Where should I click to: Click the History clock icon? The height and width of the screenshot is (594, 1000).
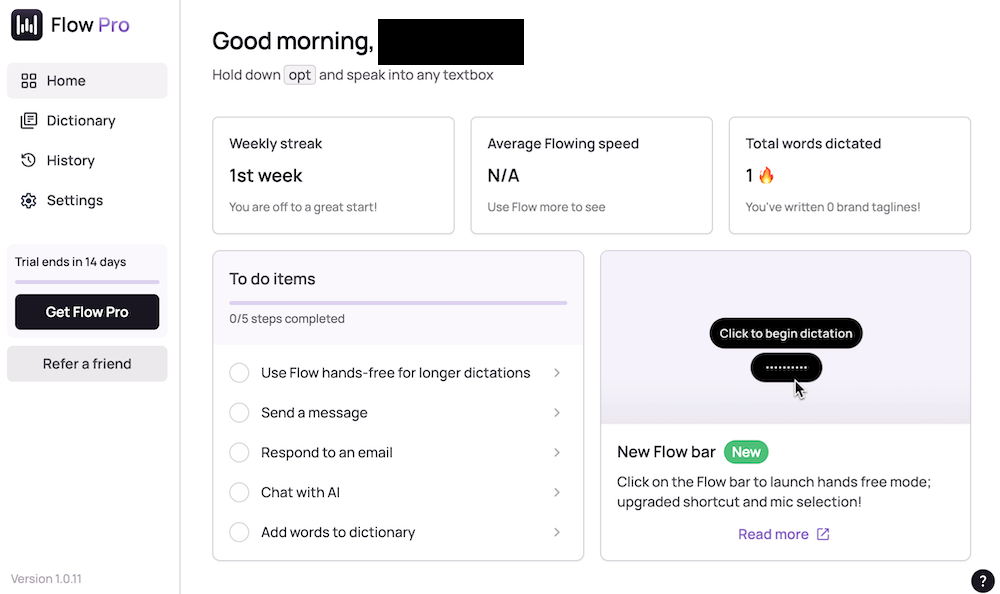tap(29, 161)
